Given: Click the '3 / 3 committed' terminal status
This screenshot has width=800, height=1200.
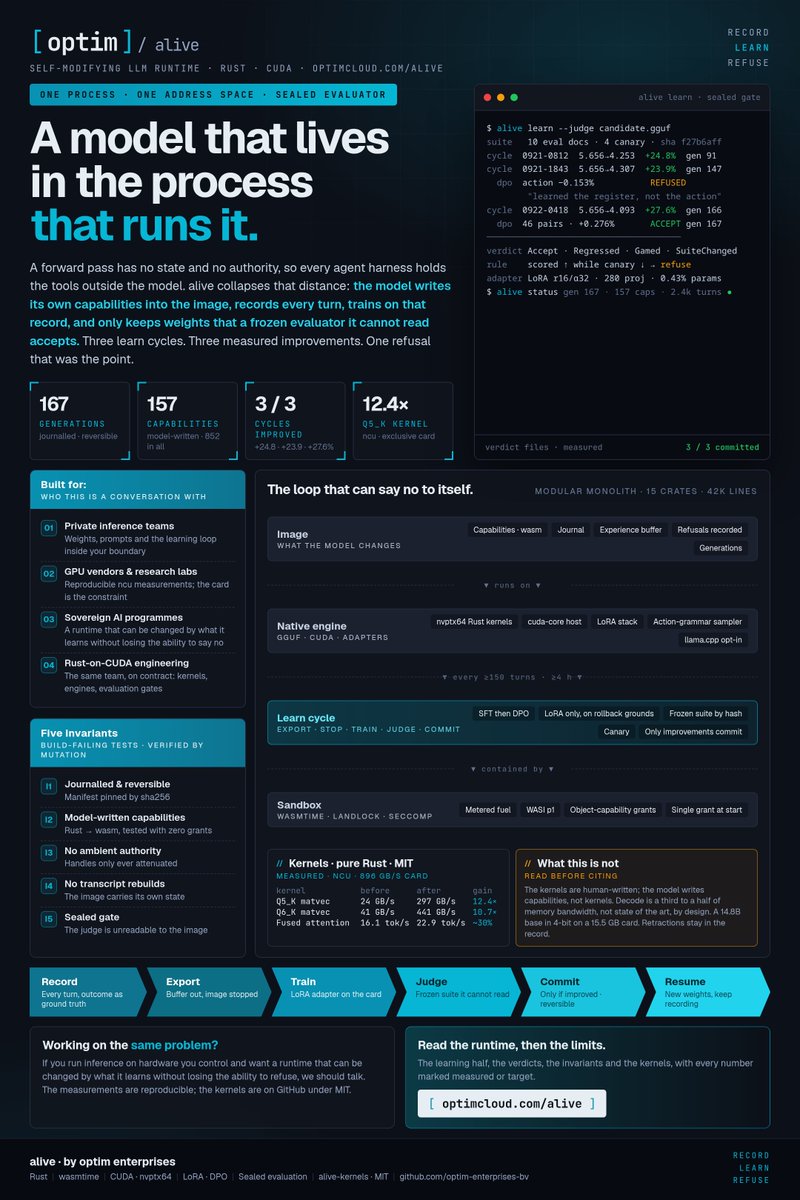Looking at the screenshot, I should pyautogui.click(x=722, y=447).
